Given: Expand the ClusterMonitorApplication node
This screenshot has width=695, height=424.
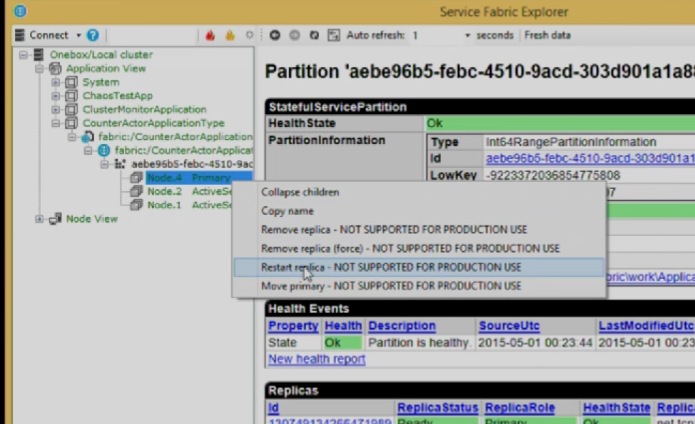Looking at the screenshot, I should [55, 109].
